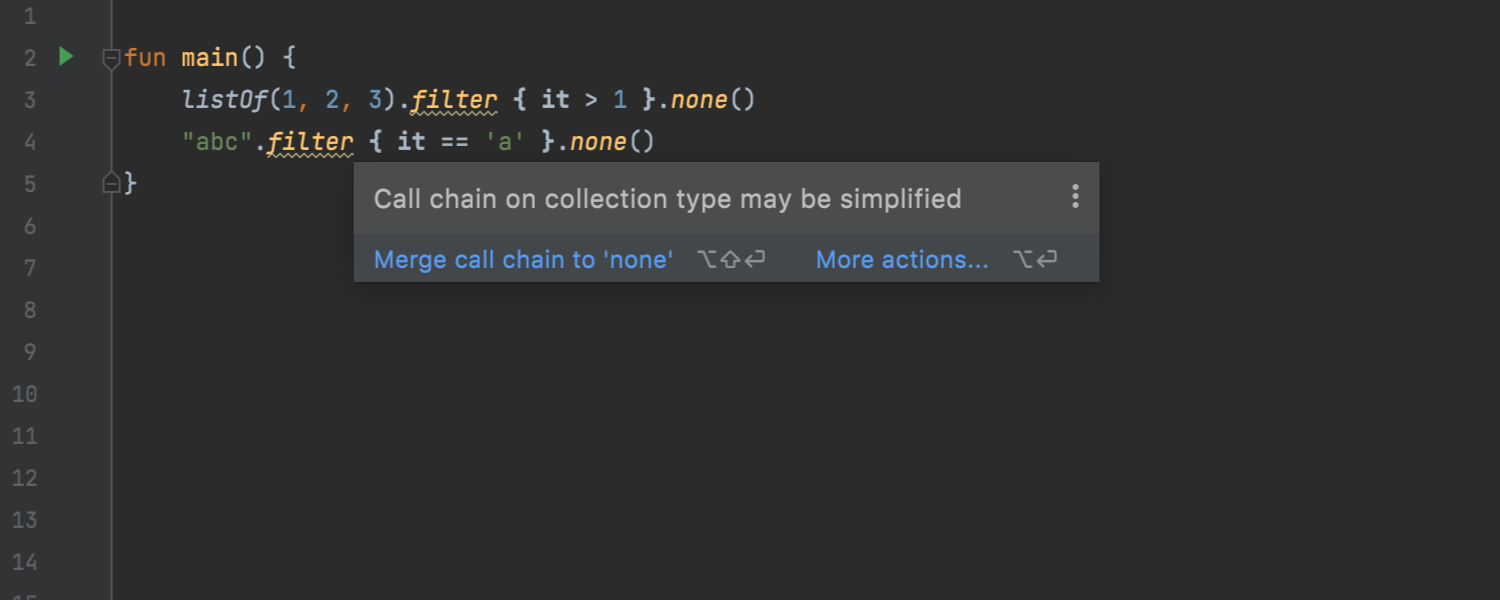The width and height of the screenshot is (1500, 600).
Task: Open the three-dot popup options menu
Action: coord(1075,196)
